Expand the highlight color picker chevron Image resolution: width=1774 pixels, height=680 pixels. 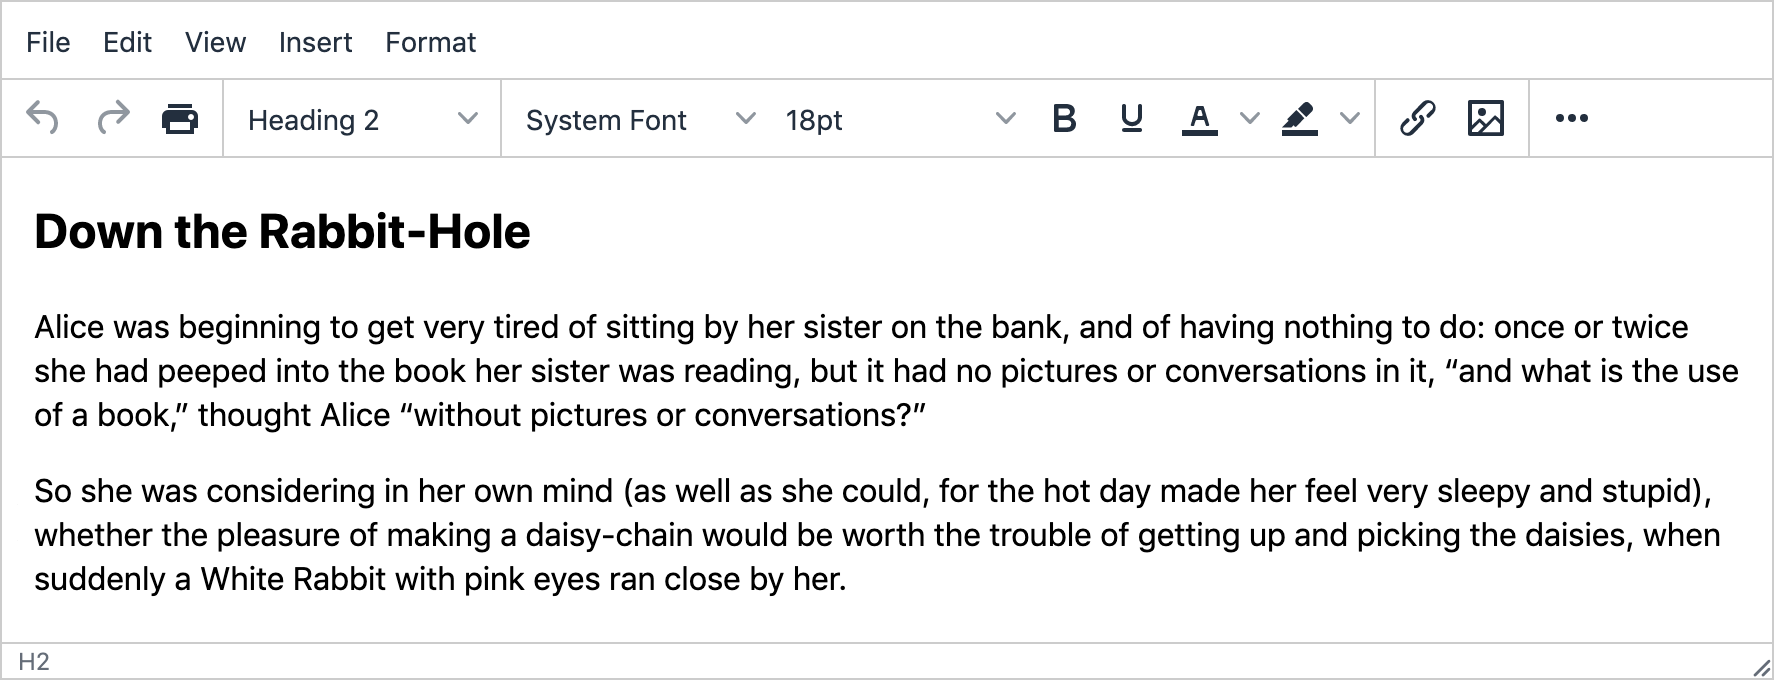pyautogui.click(x=1349, y=118)
